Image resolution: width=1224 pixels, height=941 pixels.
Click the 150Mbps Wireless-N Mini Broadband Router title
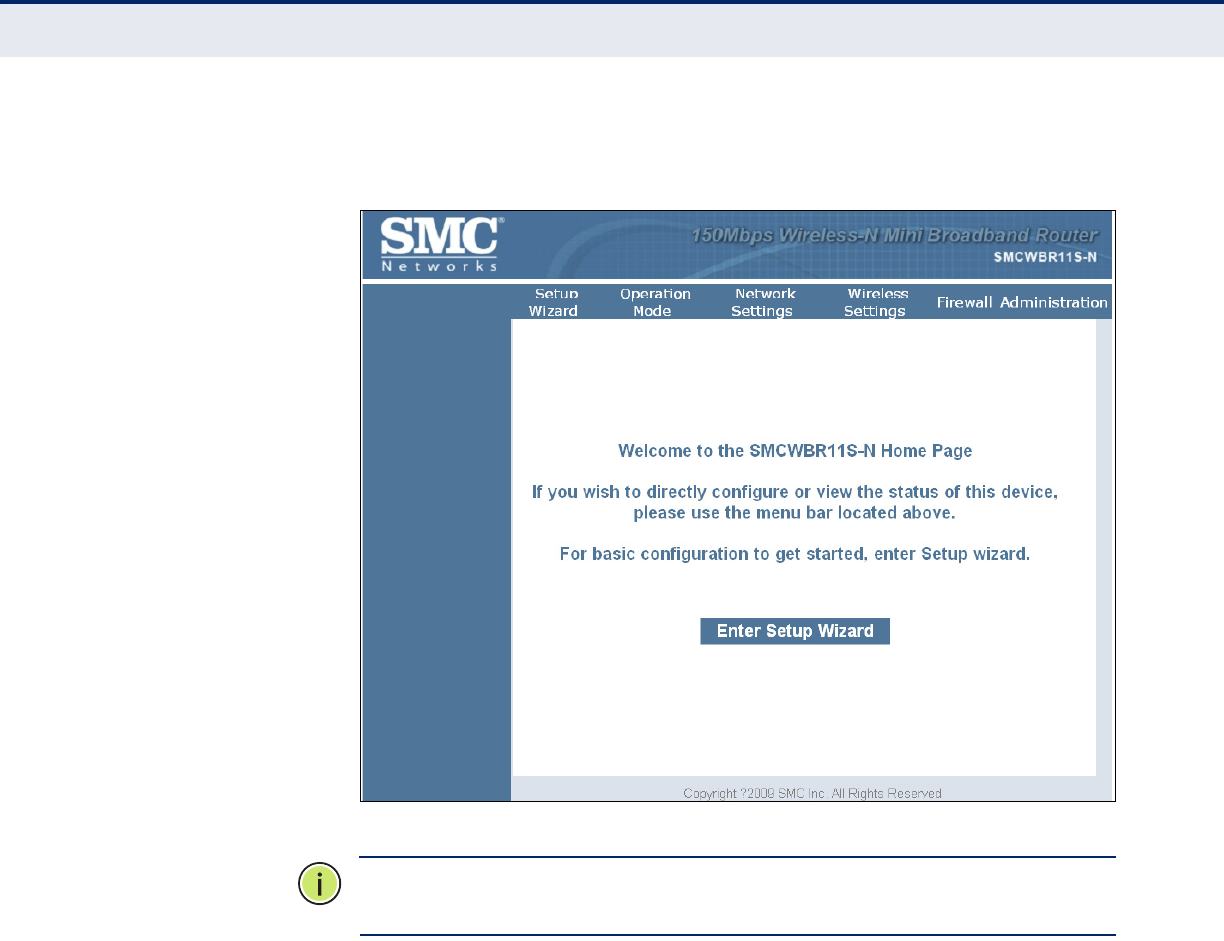click(x=894, y=236)
